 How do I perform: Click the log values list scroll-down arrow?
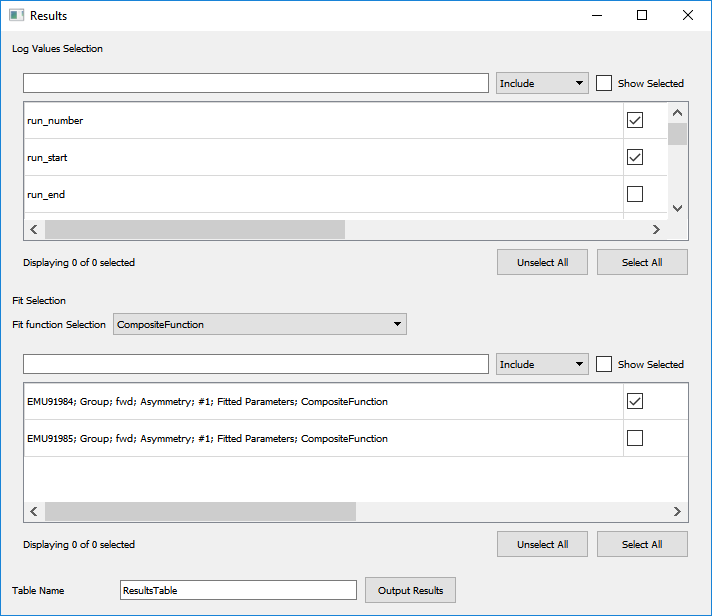677,208
